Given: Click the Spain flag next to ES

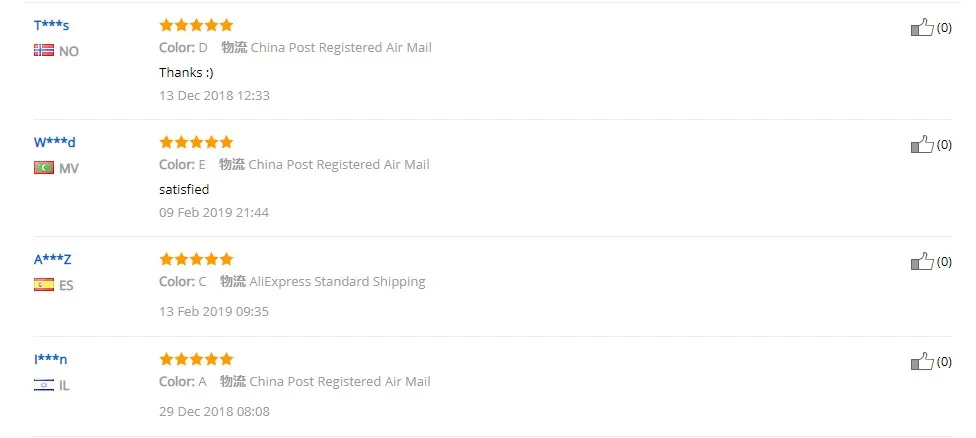Looking at the screenshot, I should point(44,284).
